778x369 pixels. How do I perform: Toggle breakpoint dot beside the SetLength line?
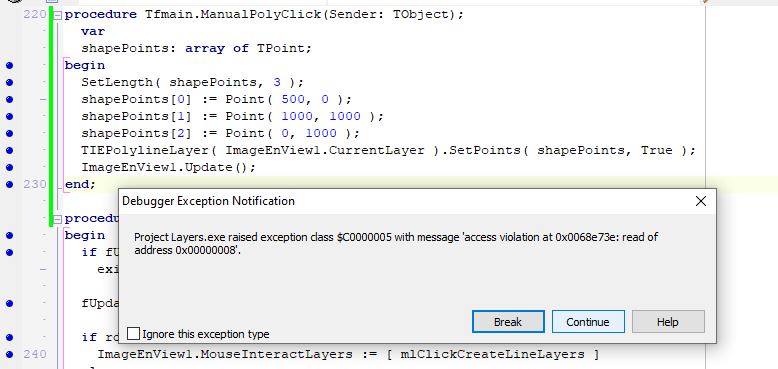(9, 82)
